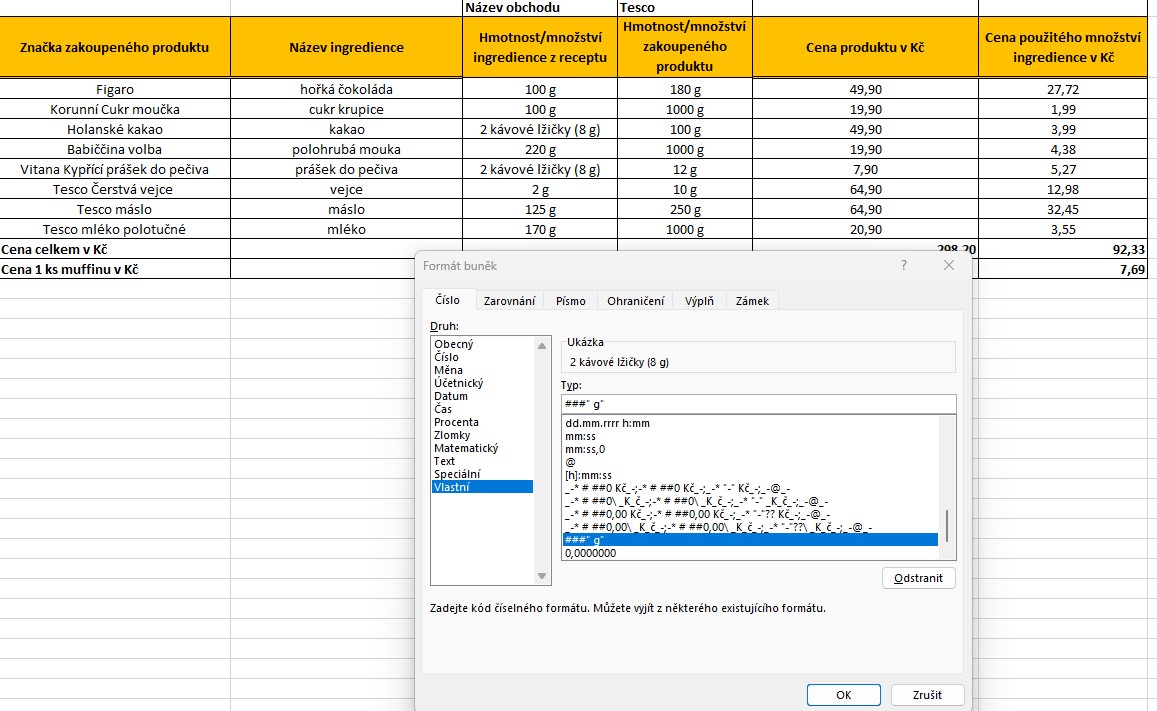Choose the [h]:mm:ss format code
The image size is (1157, 711).
pyautogui.click(x=588, y=475)
